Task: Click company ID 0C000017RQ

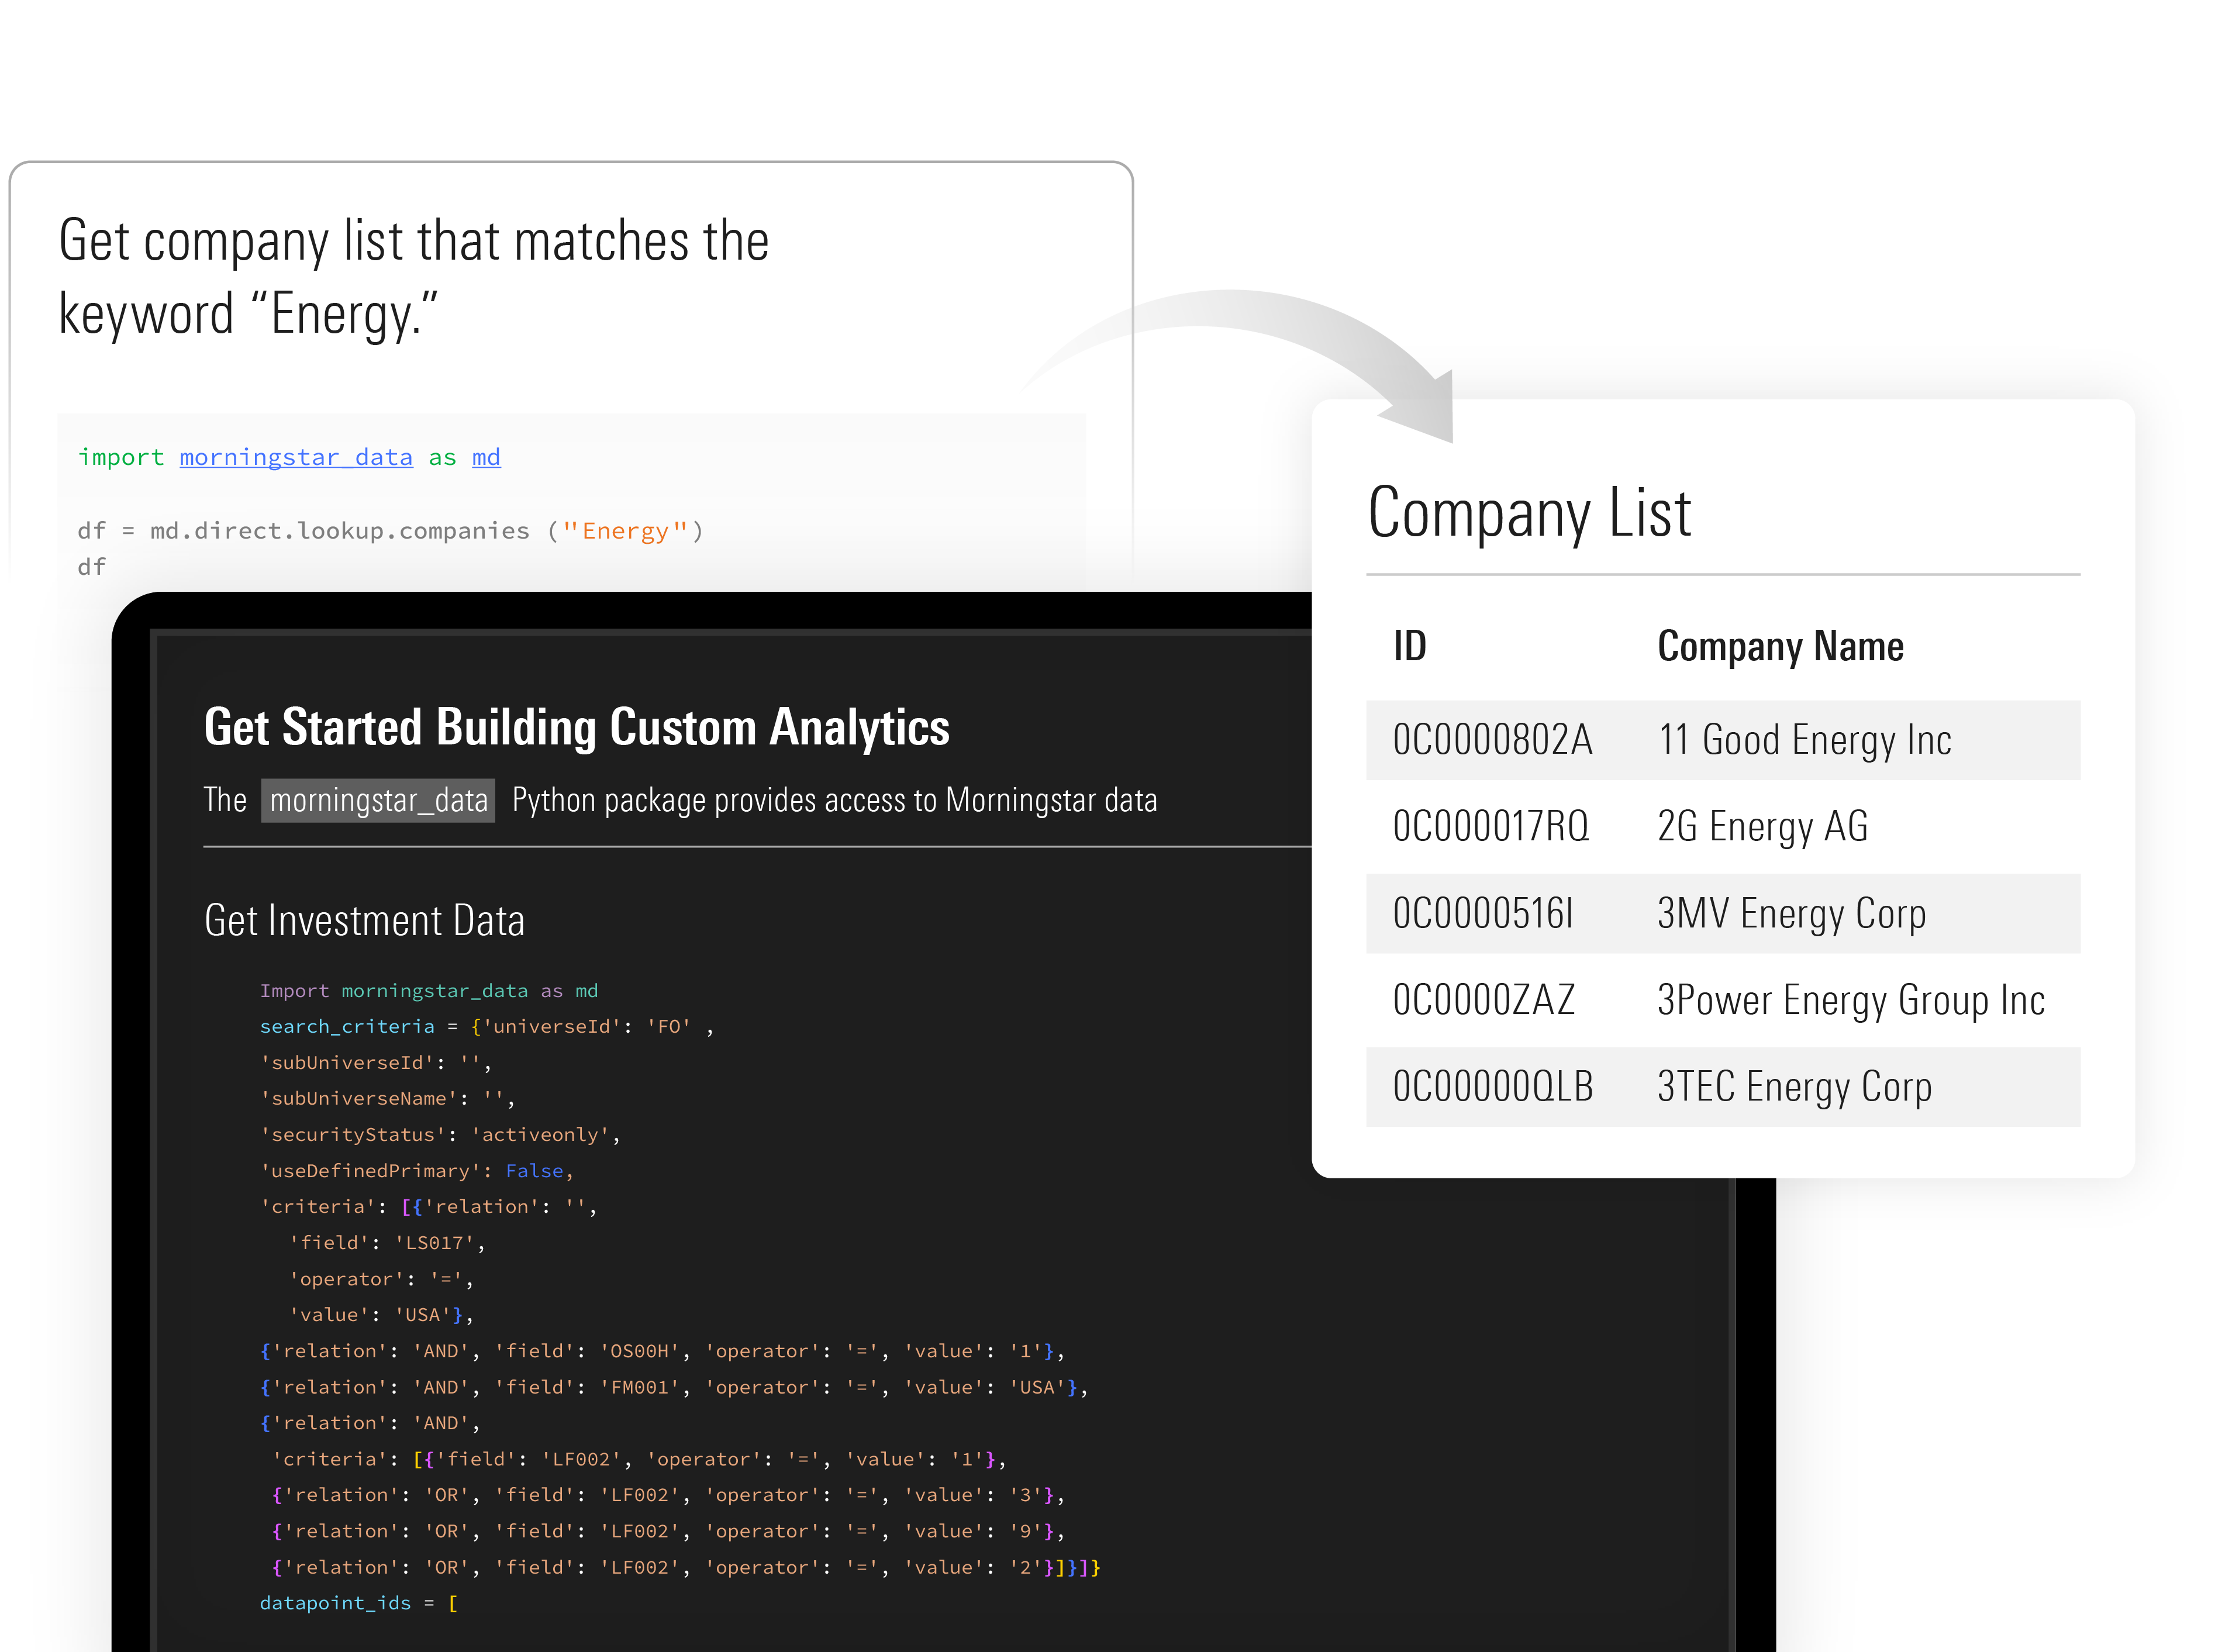Action: coord(1490,827)
